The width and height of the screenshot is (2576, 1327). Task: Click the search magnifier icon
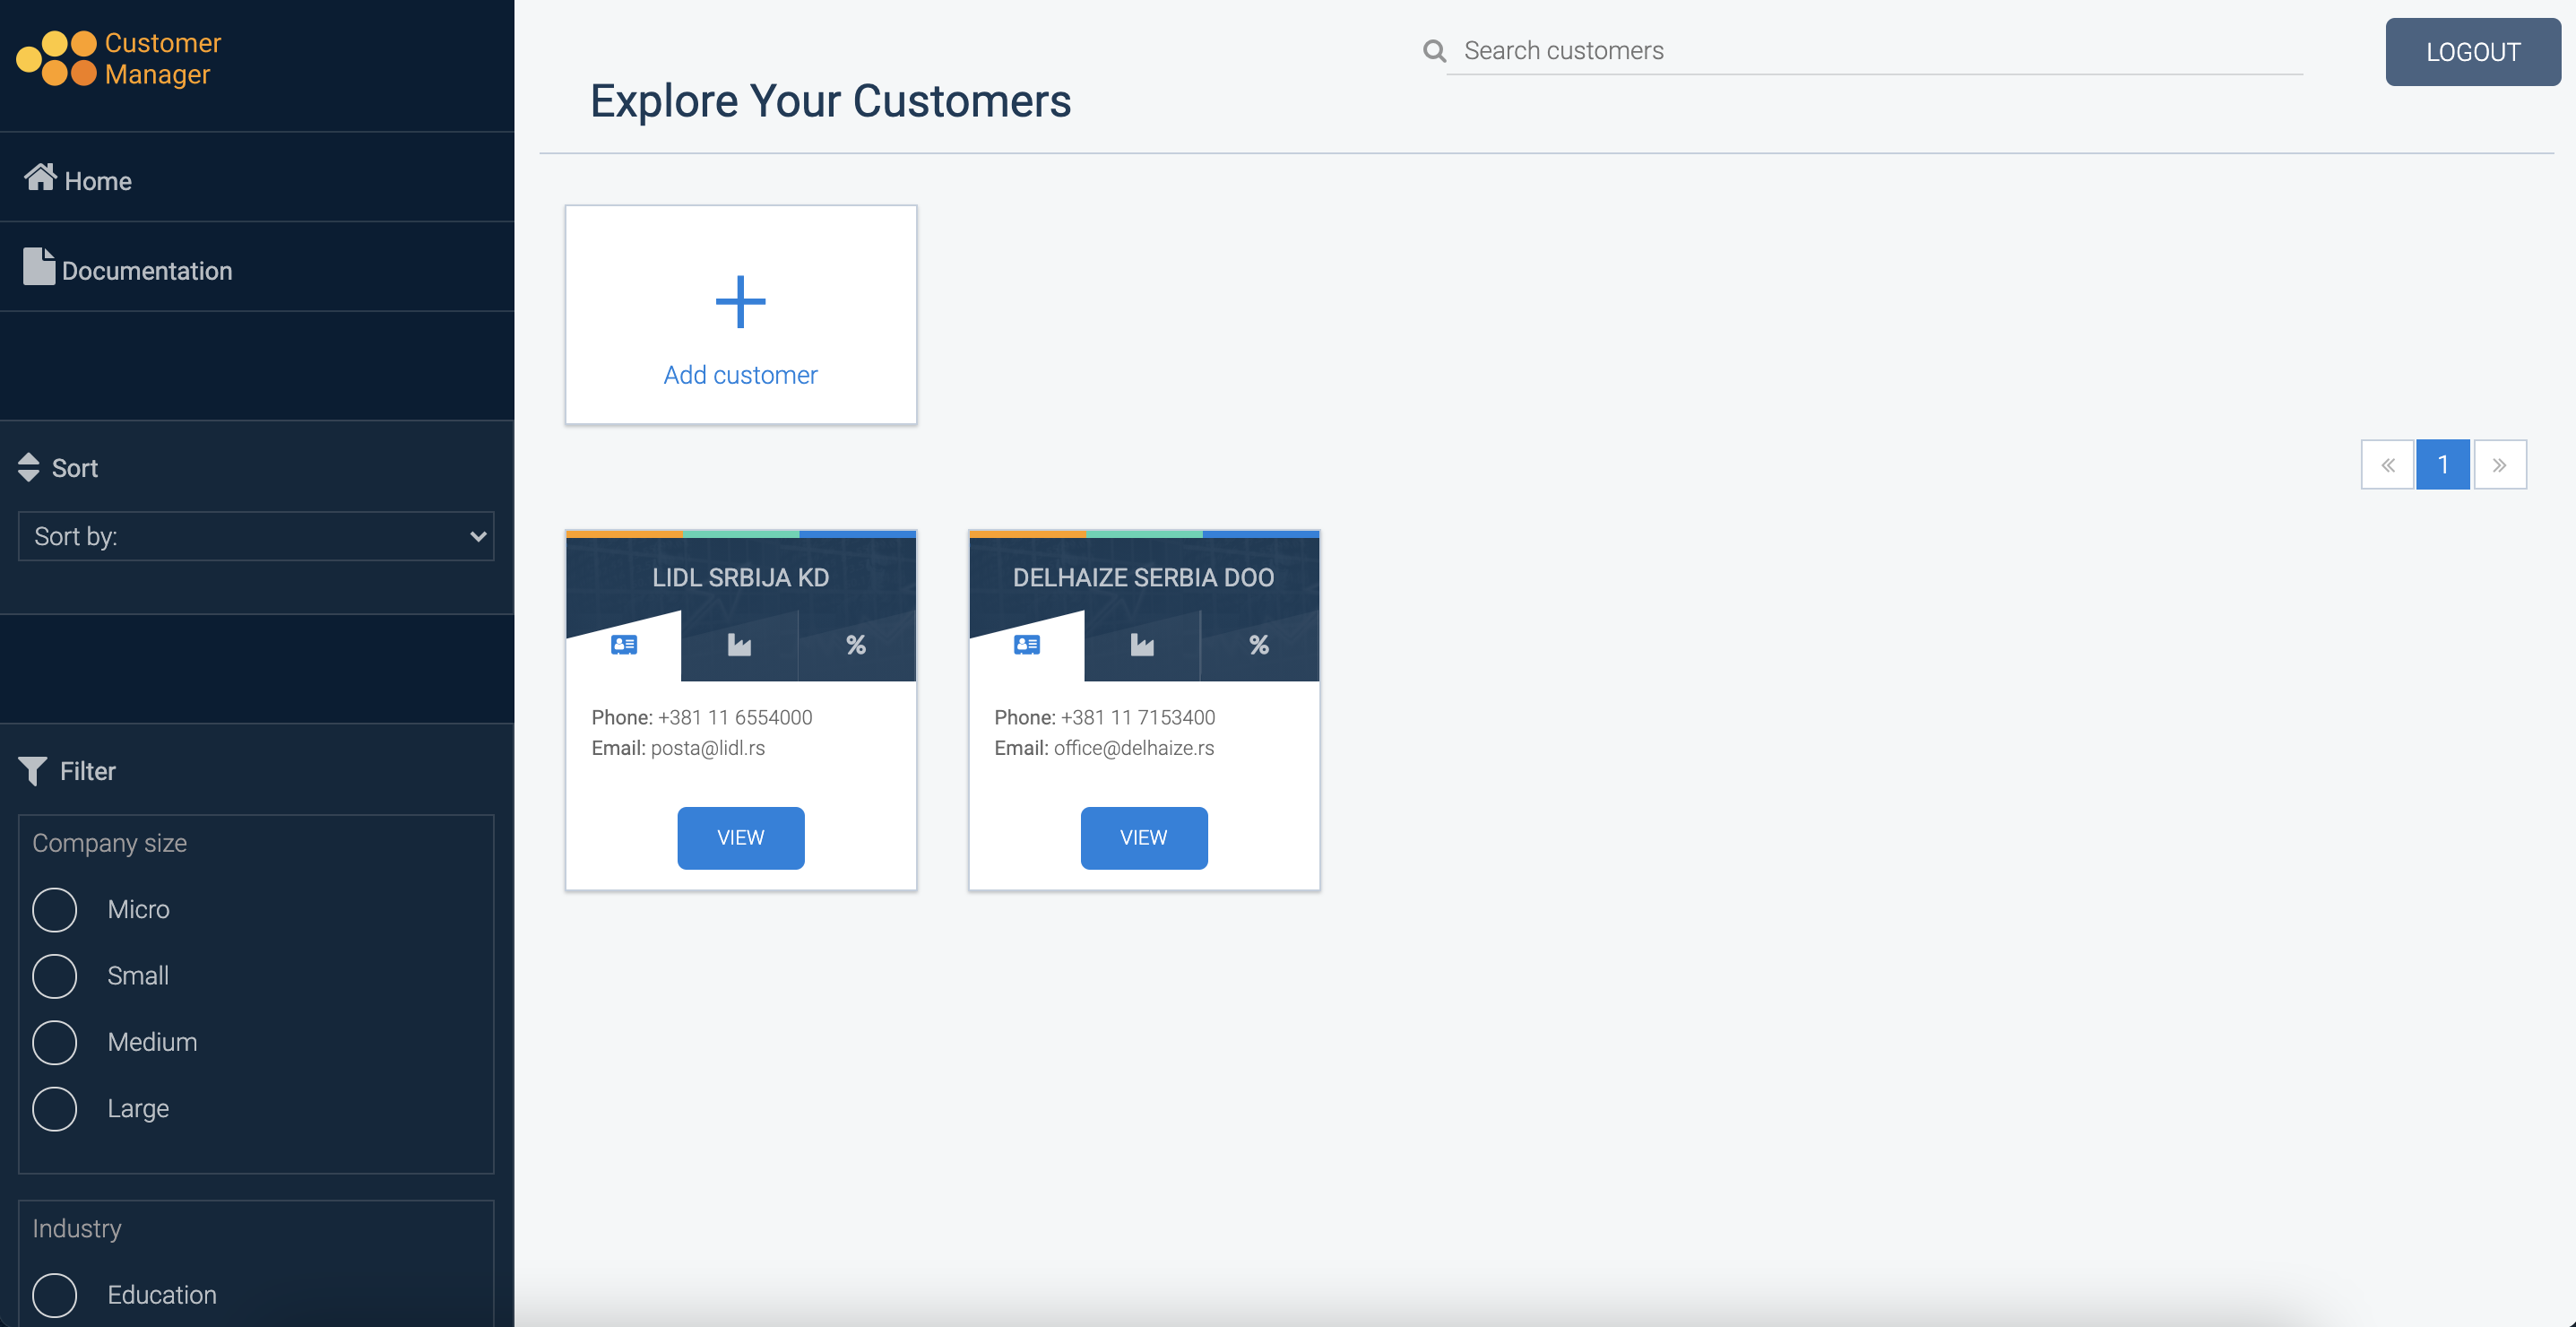[1434, 51]
